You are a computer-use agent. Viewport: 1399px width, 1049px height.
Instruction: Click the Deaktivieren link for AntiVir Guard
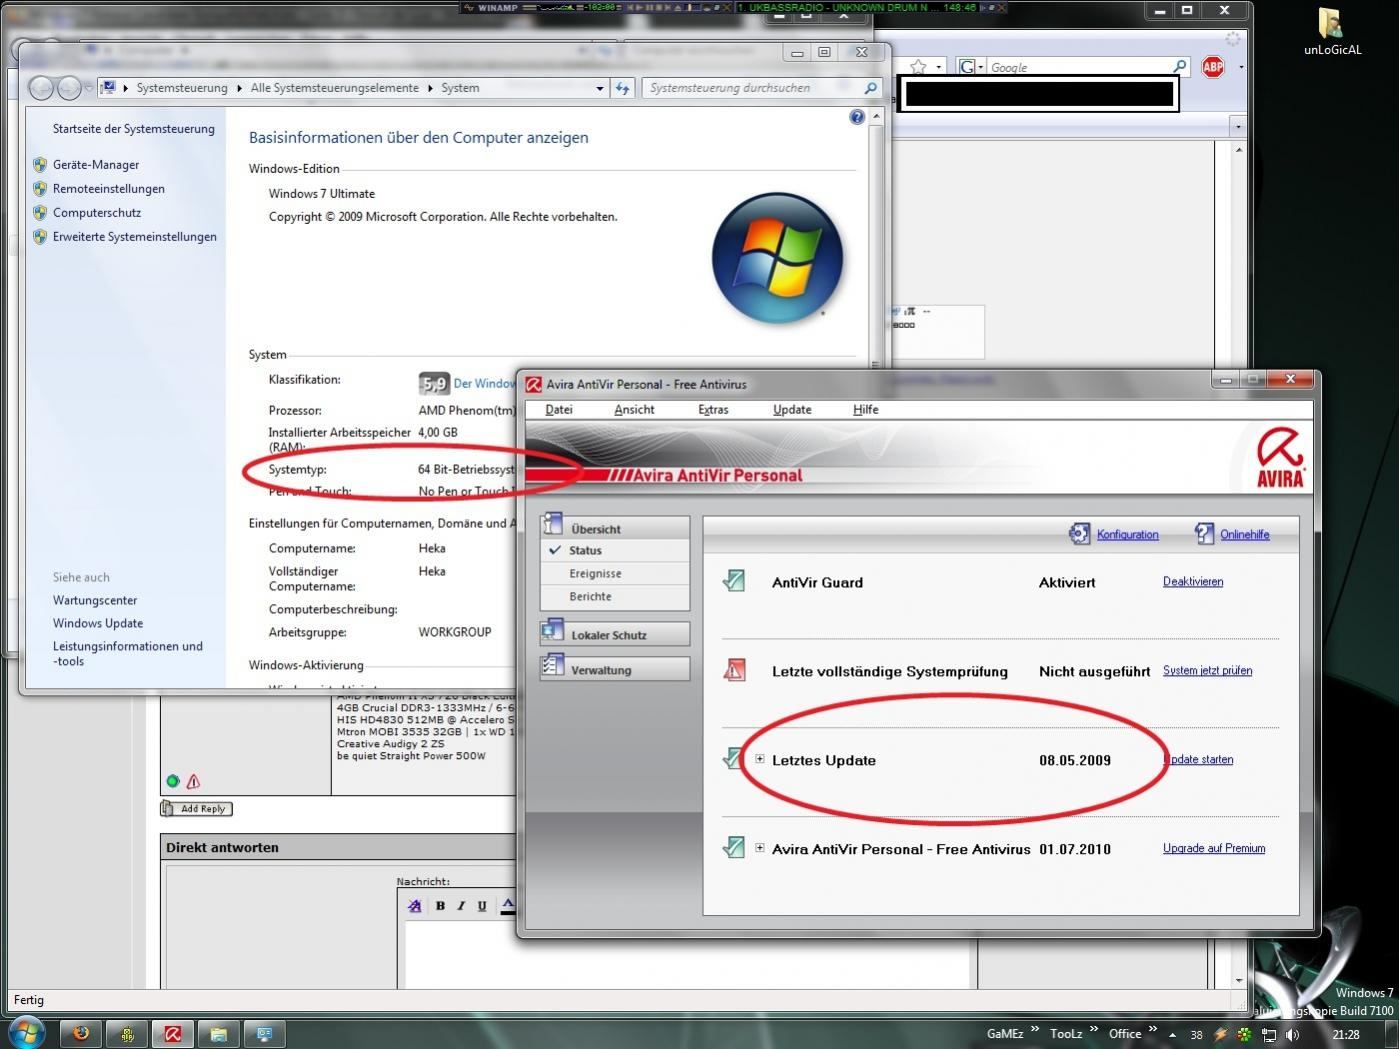1193,581
